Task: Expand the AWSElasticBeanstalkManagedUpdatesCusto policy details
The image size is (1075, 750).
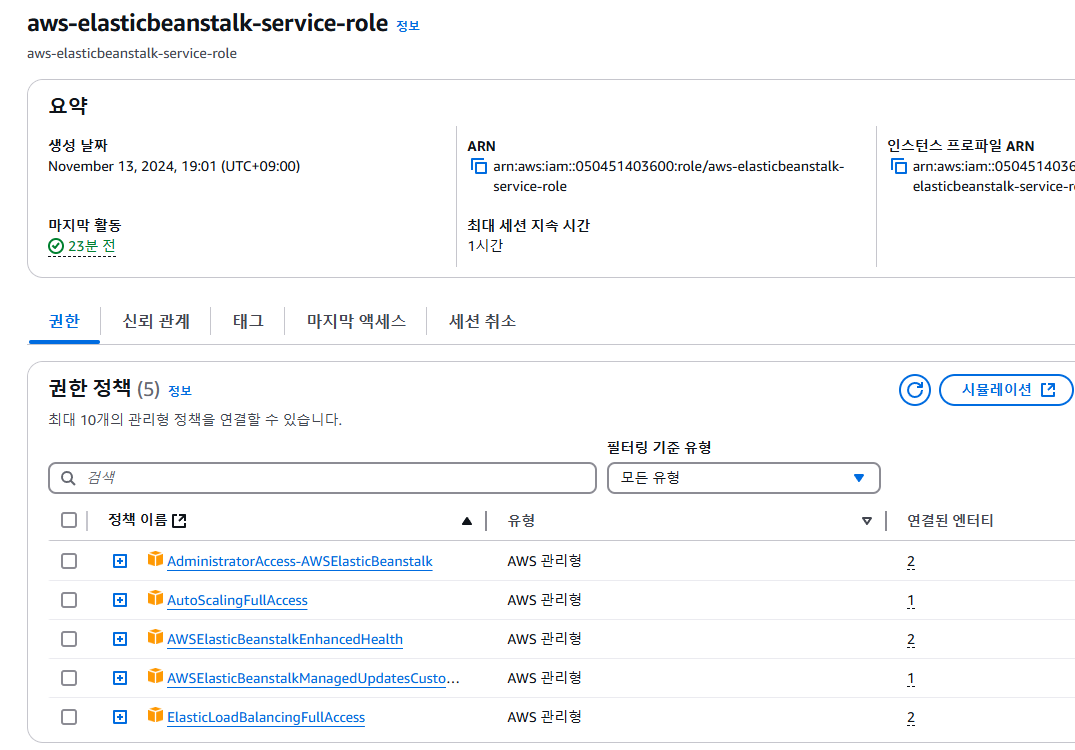Action: point(120,679)
